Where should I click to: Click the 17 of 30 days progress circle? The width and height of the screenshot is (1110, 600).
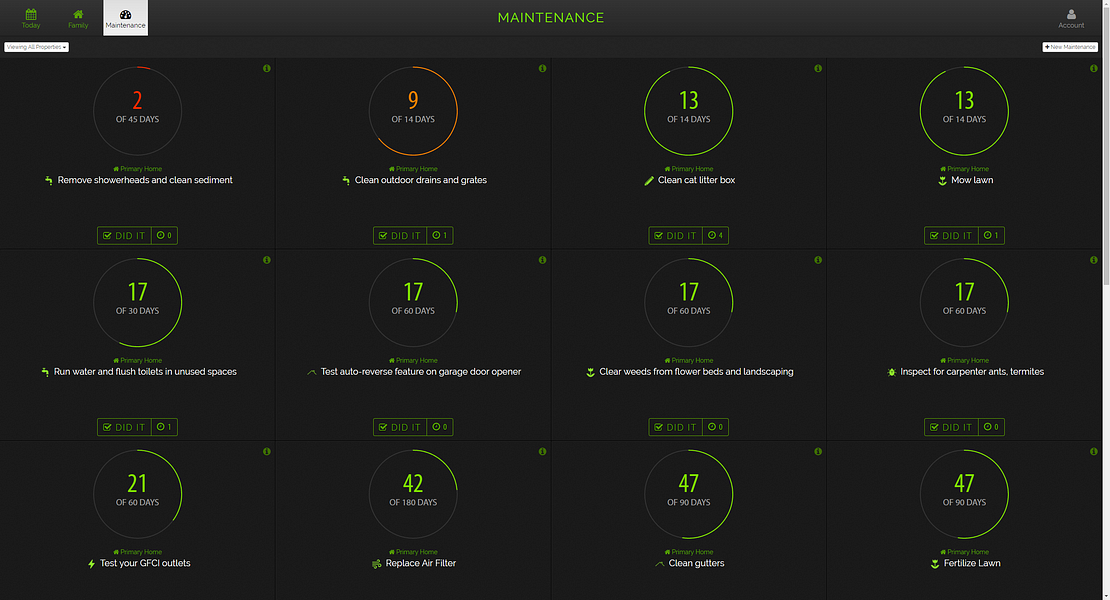pyautogui.click(x=137, y=303)
